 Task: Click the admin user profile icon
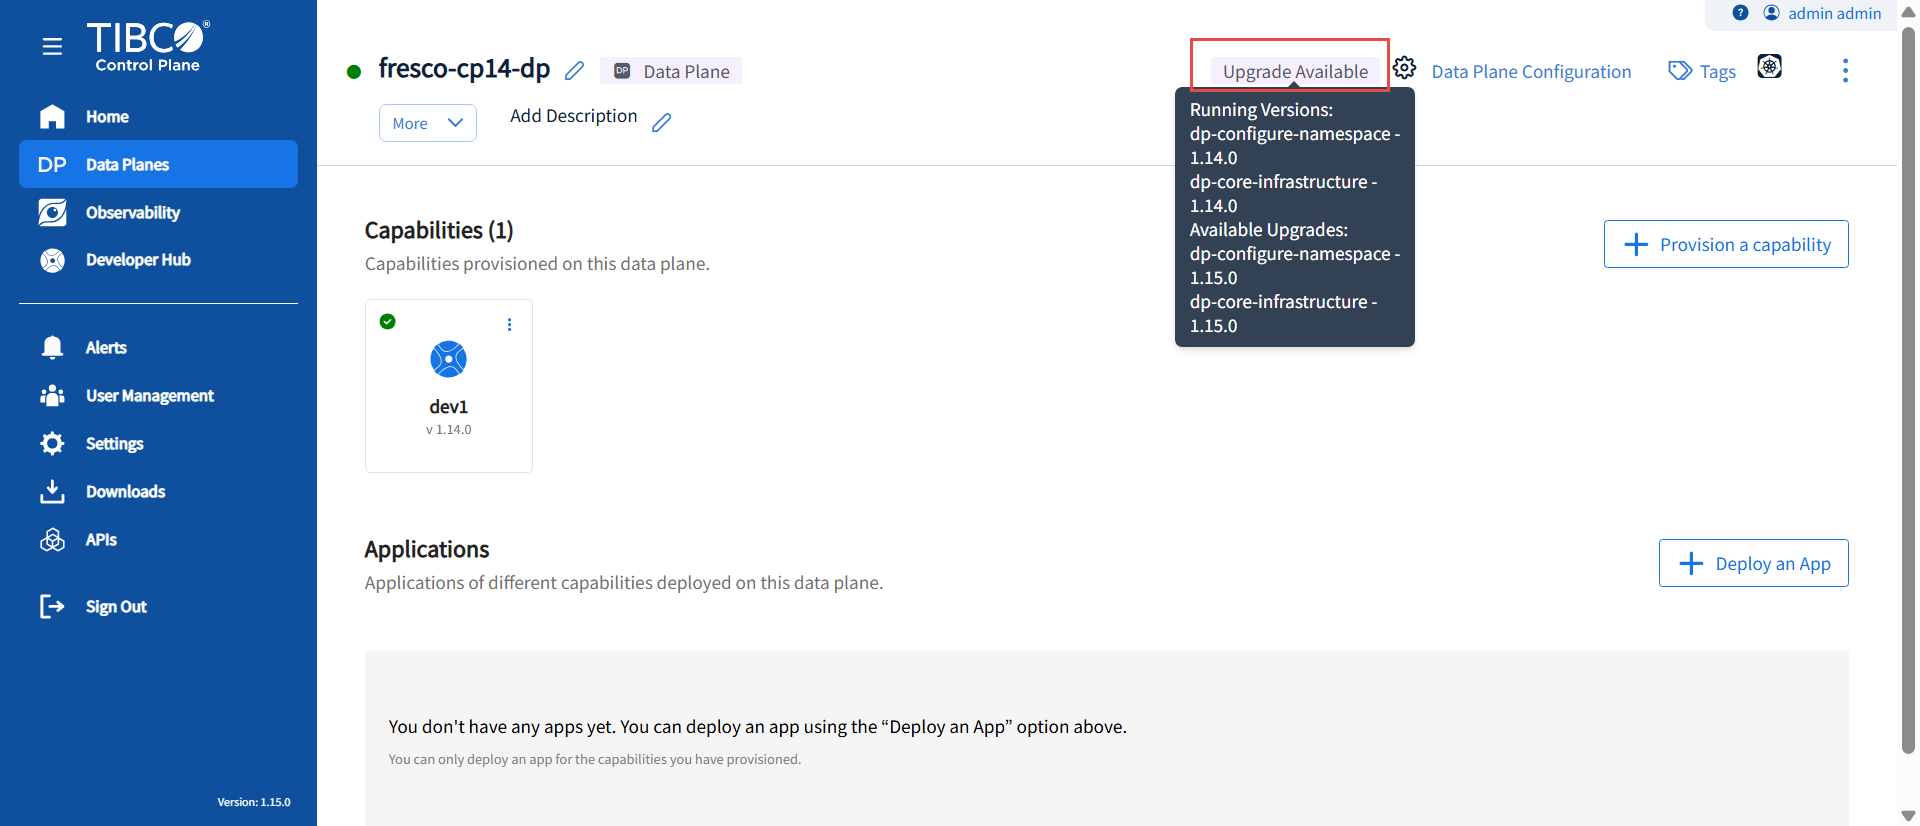tap(1771, 13)
